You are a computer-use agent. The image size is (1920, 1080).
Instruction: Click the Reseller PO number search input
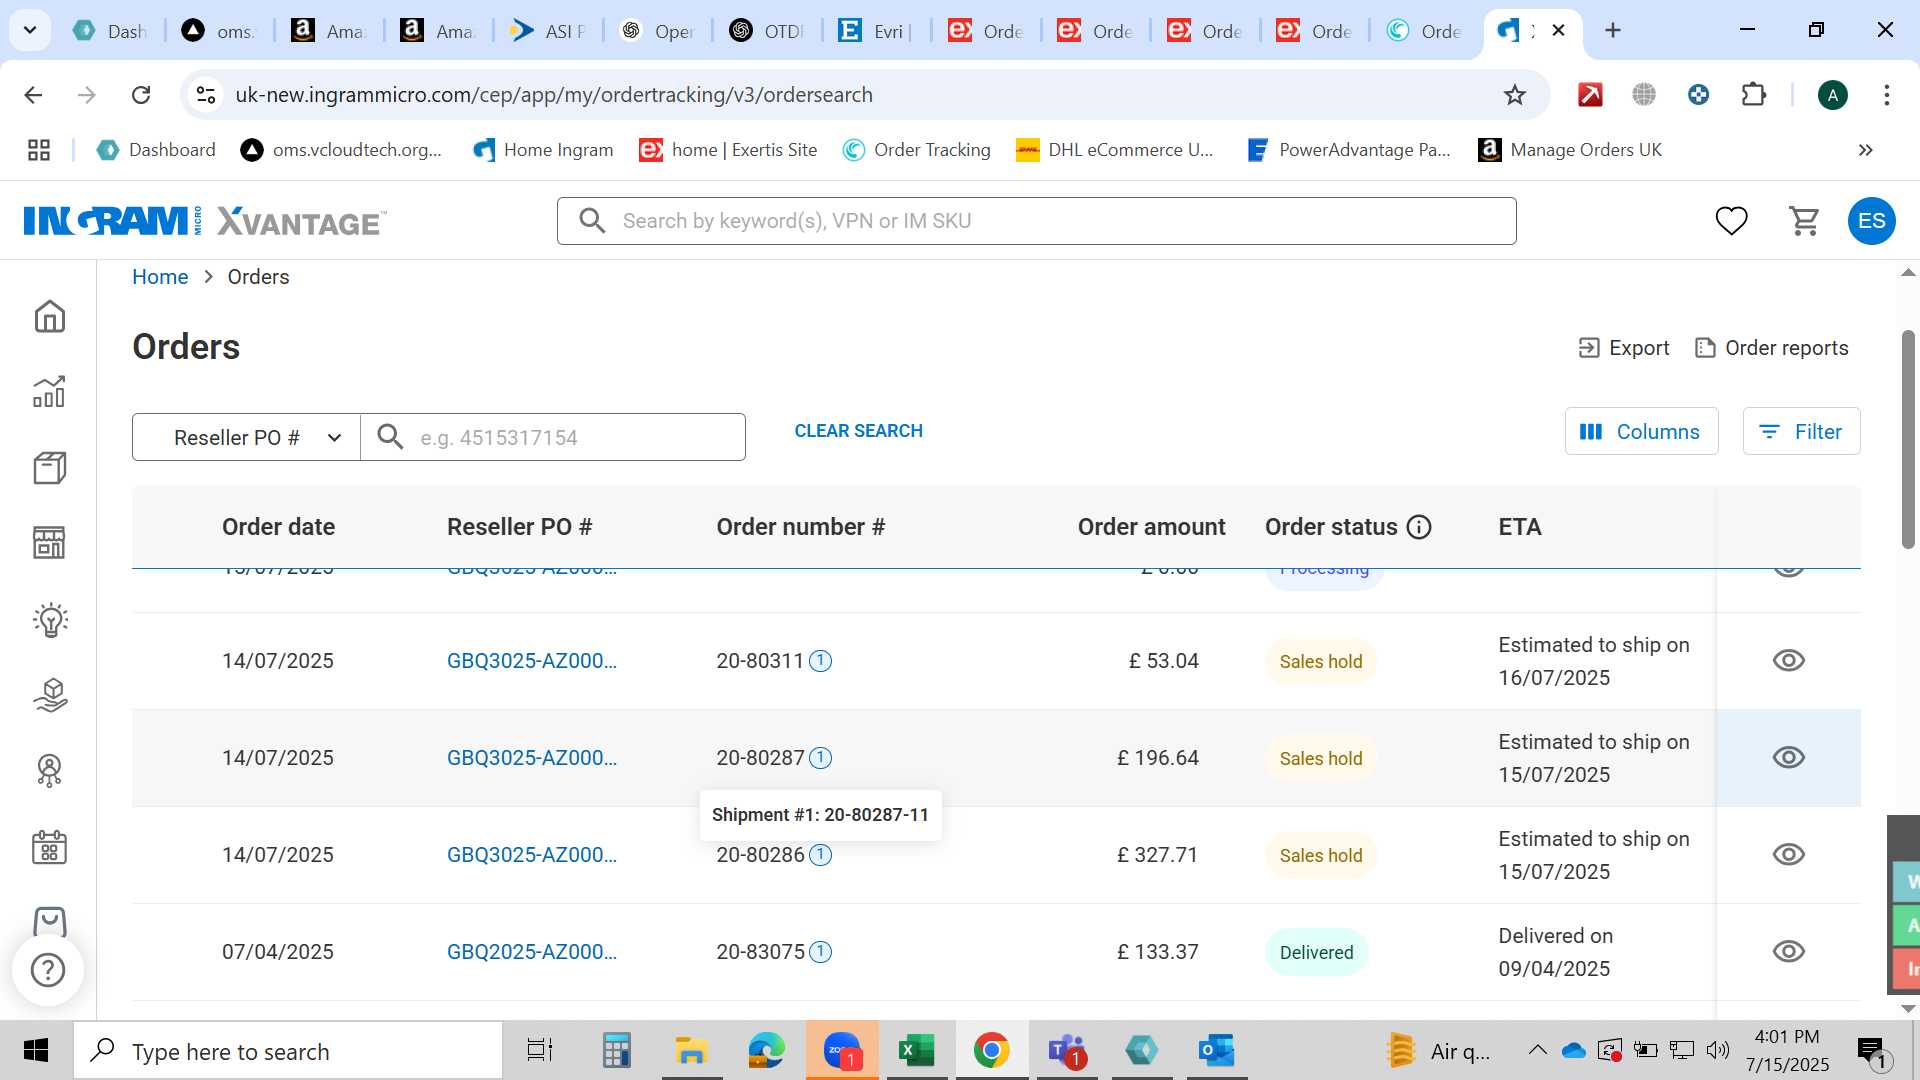553,437
